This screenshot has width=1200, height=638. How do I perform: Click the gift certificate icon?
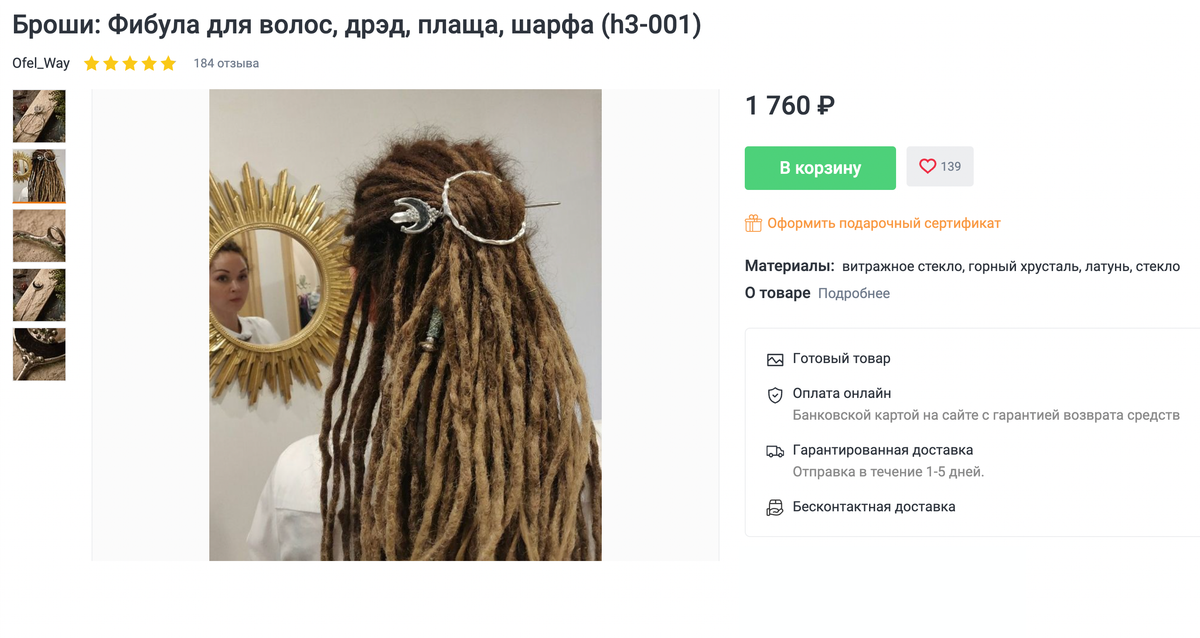click(753, 223)
